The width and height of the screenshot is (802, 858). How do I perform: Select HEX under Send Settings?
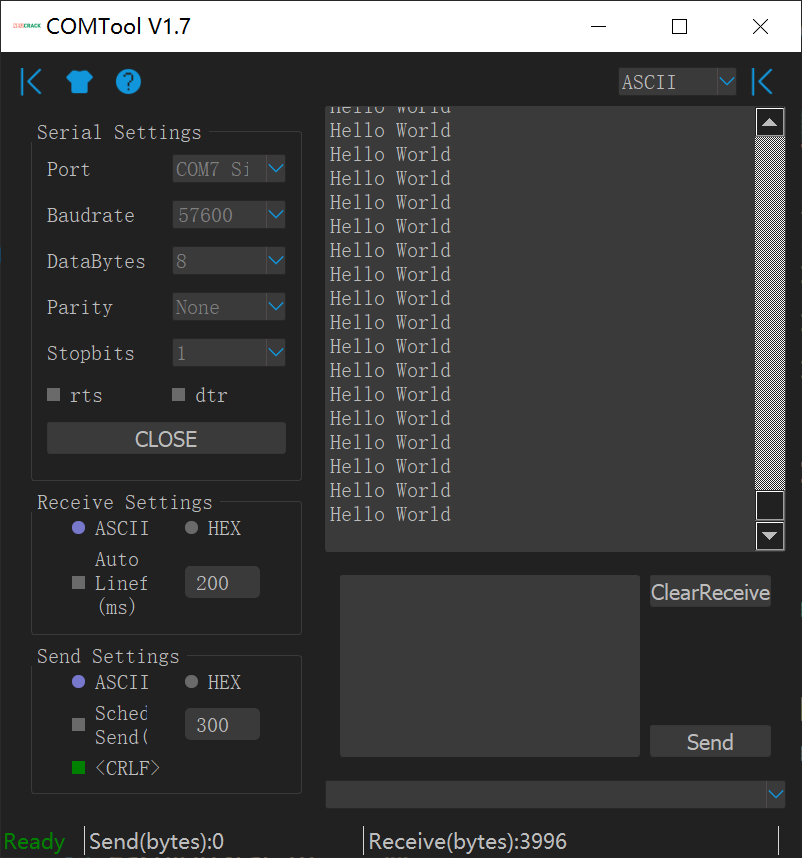(192, 682)
